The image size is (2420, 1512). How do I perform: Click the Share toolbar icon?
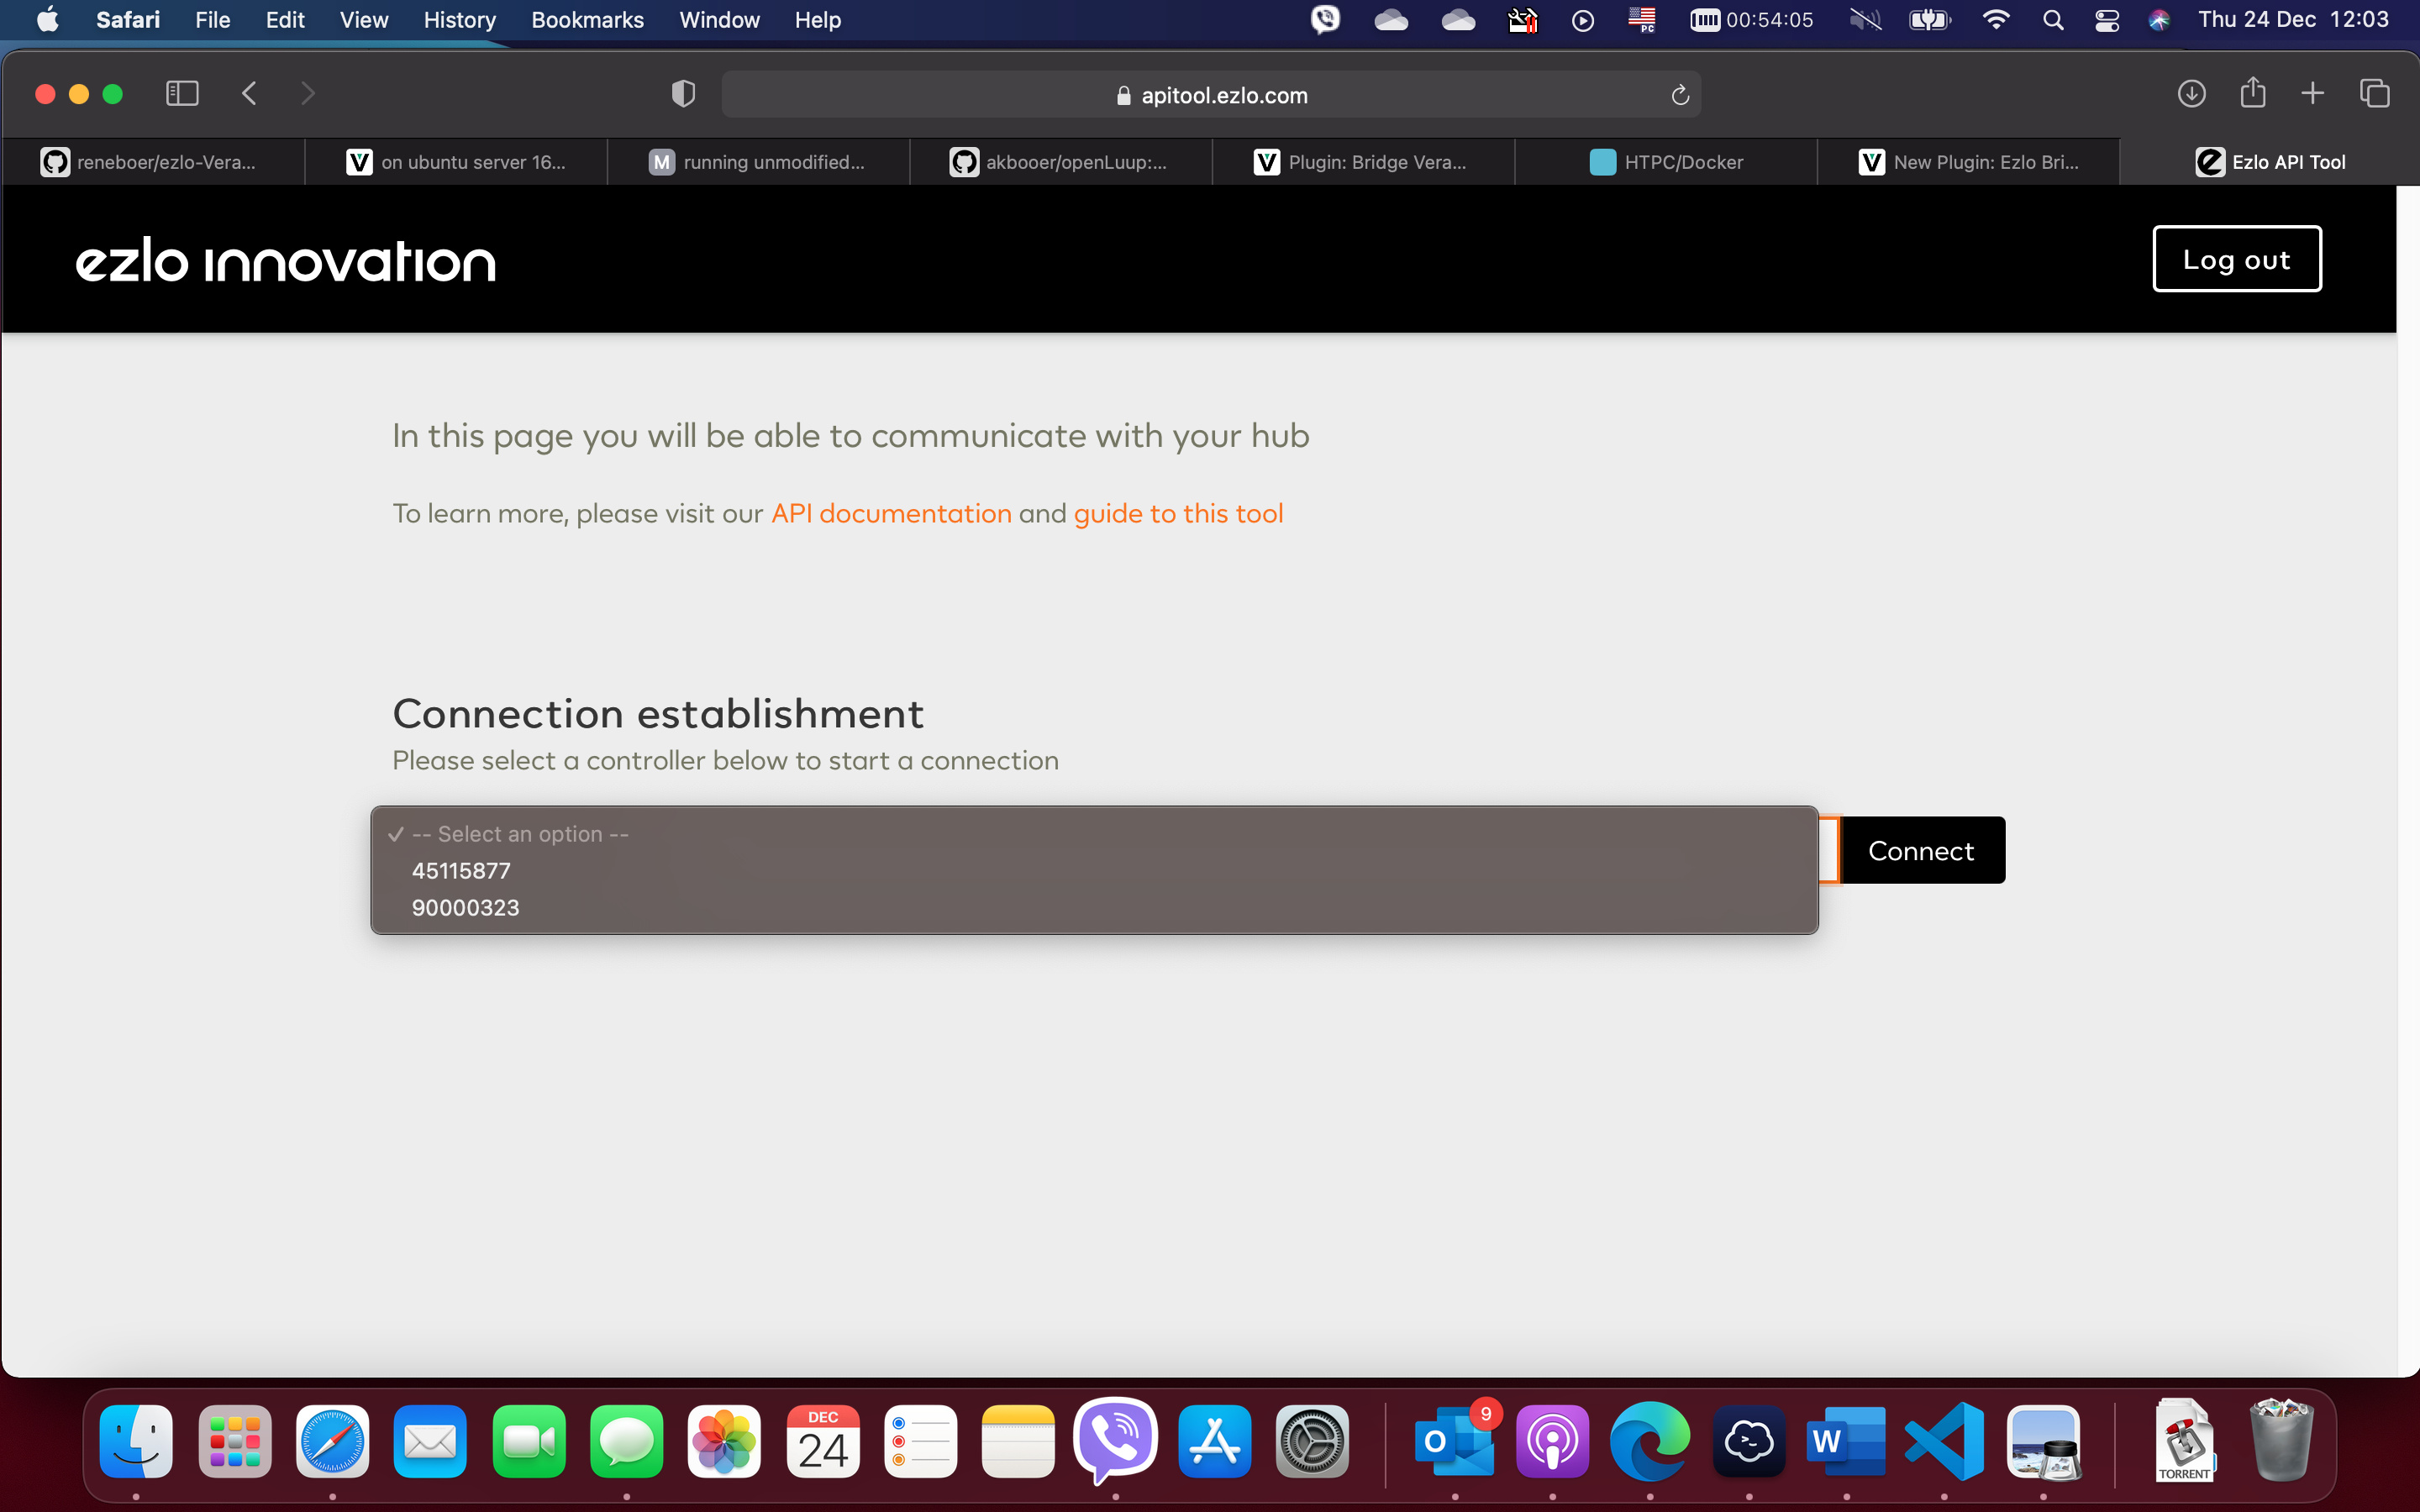(2252, 94)
